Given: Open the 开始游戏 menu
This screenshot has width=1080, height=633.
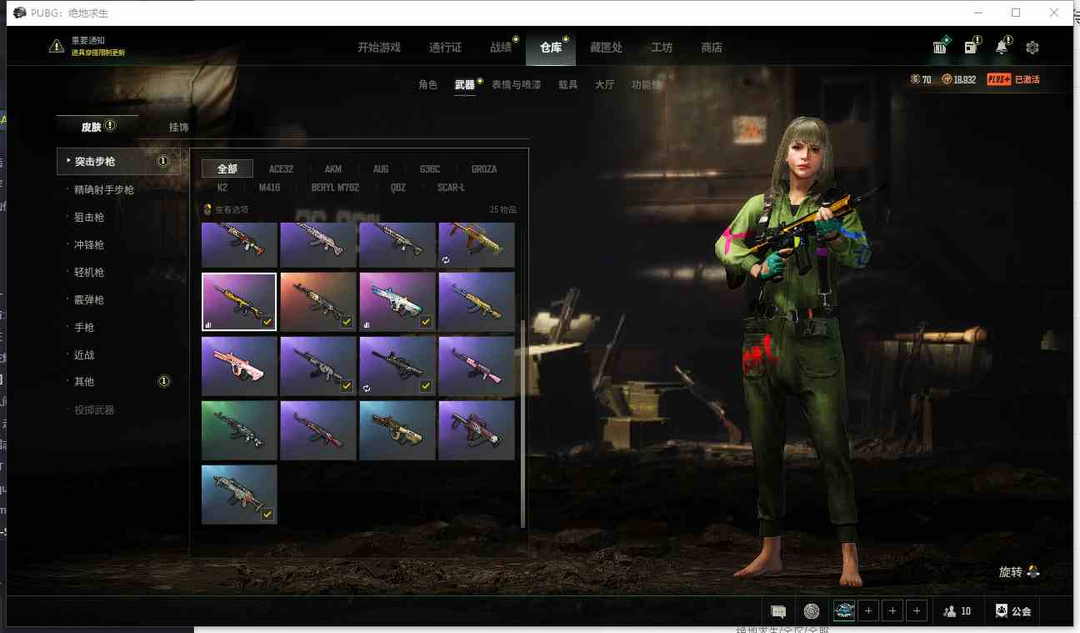Looking at the screenshot, I should [x=379, y=48].
